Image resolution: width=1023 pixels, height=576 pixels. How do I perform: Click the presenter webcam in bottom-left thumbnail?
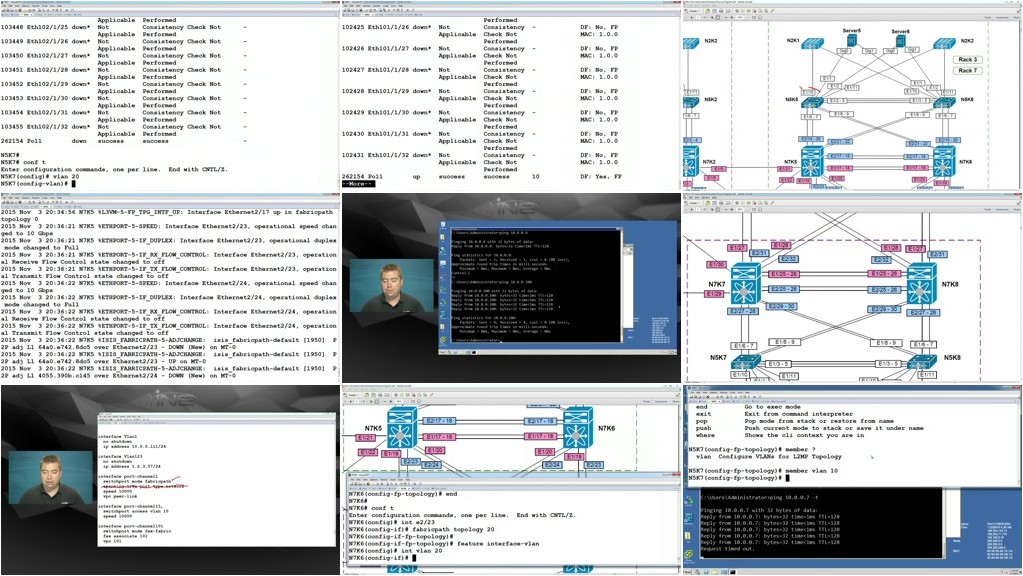(51, 477)
